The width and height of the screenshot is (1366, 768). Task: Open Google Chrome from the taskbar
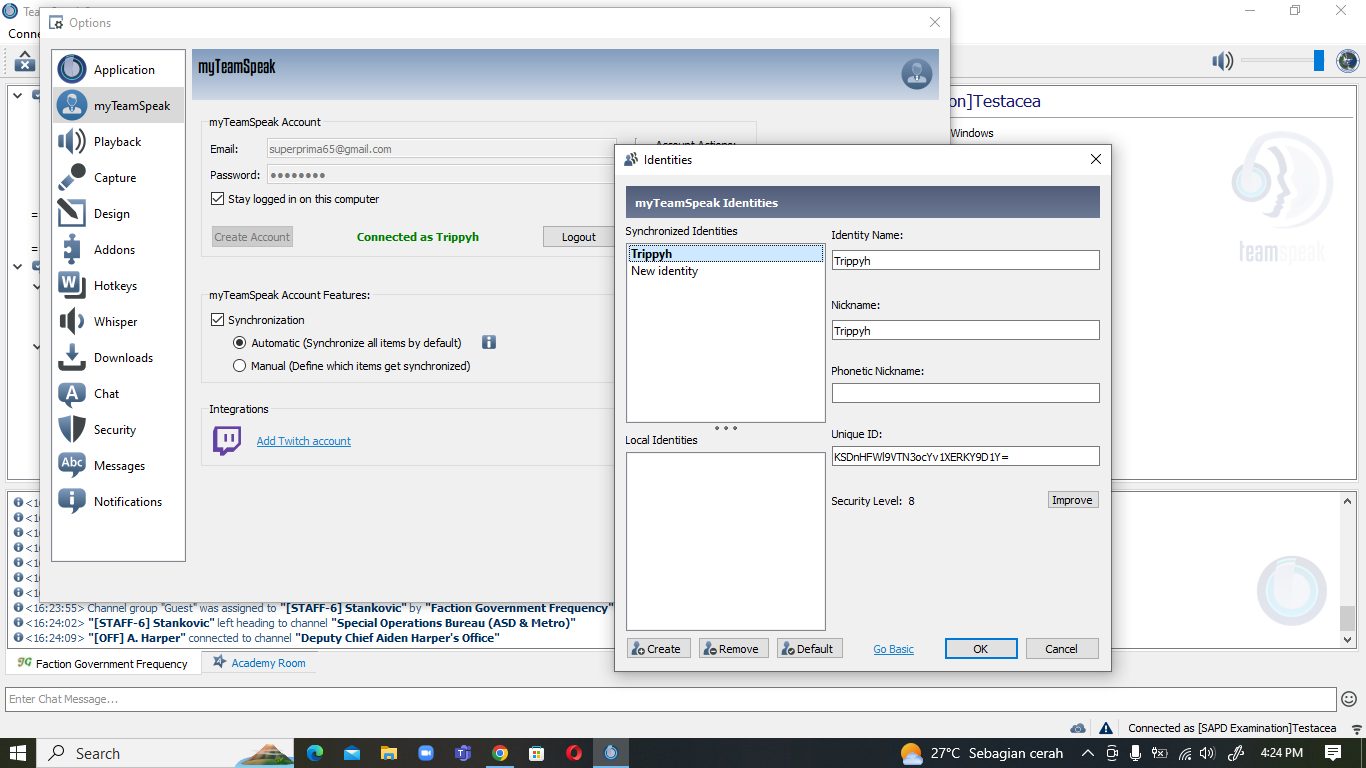[x=500, y=753]
